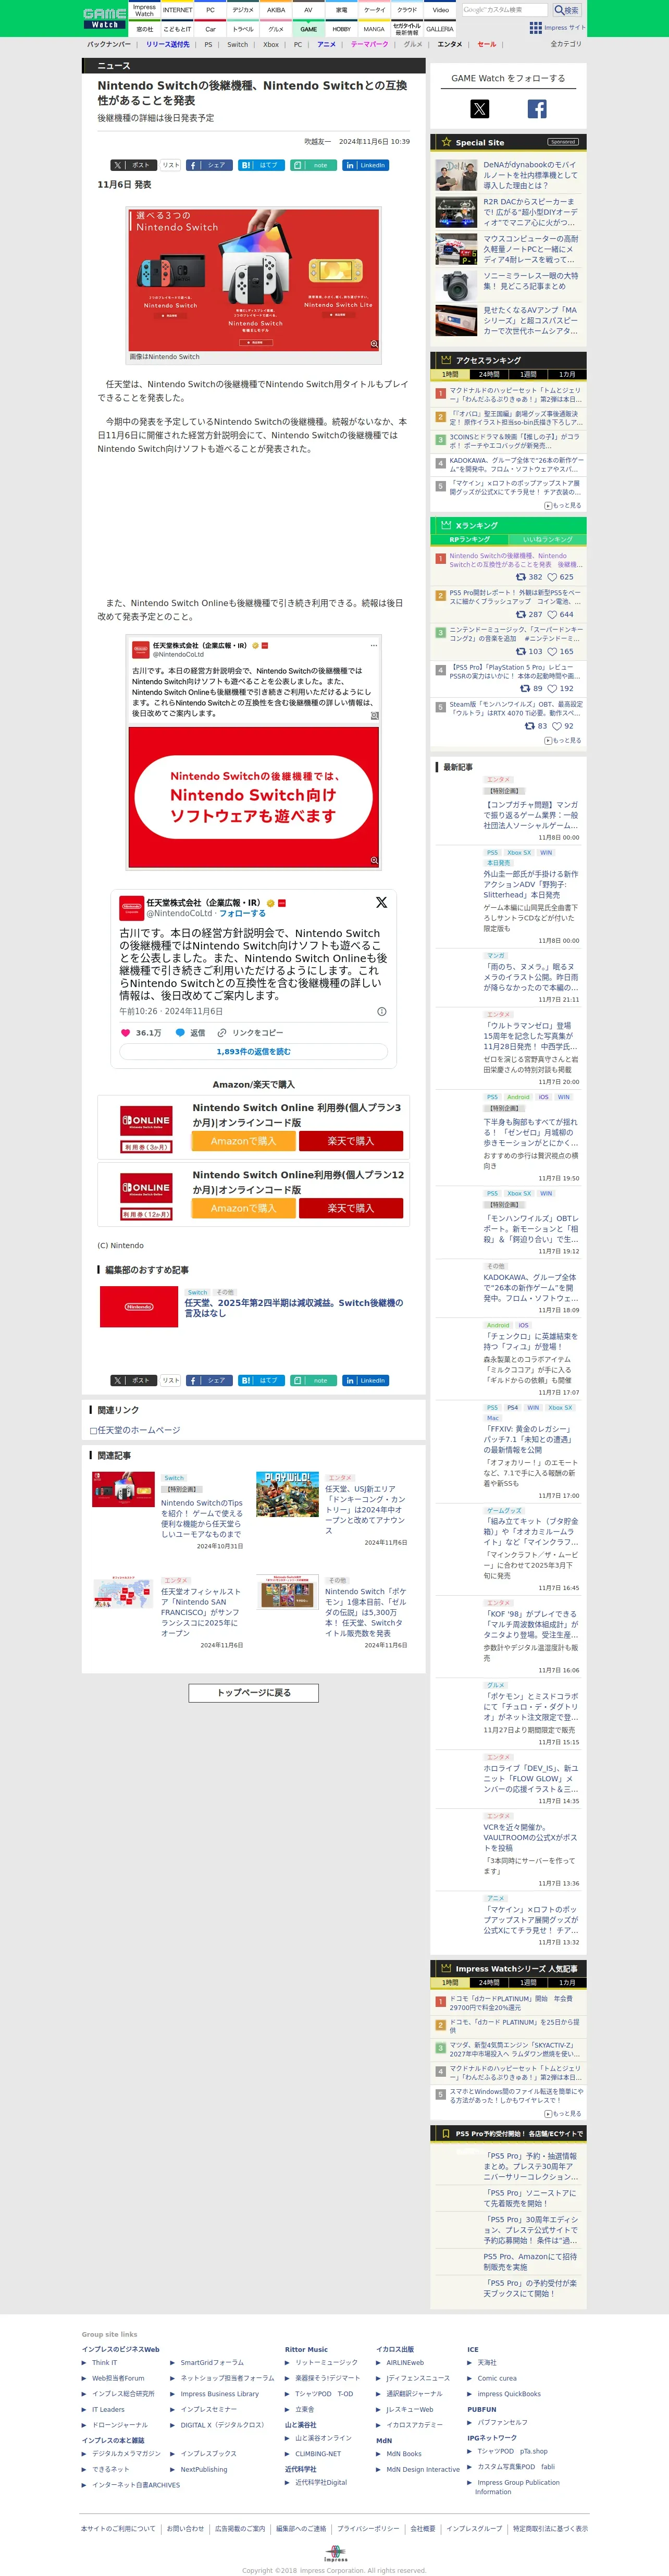Click the top Facebook share button
669x2576 pixels.
209,165
